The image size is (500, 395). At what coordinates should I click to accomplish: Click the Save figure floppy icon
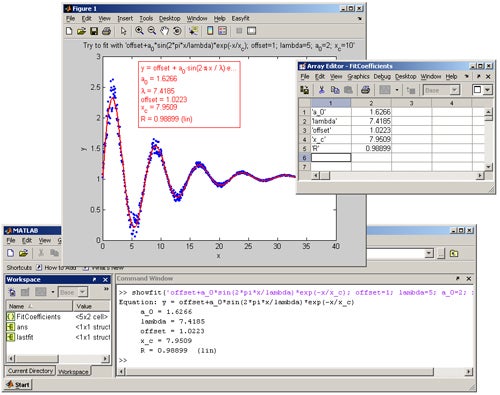pos(94,31)
